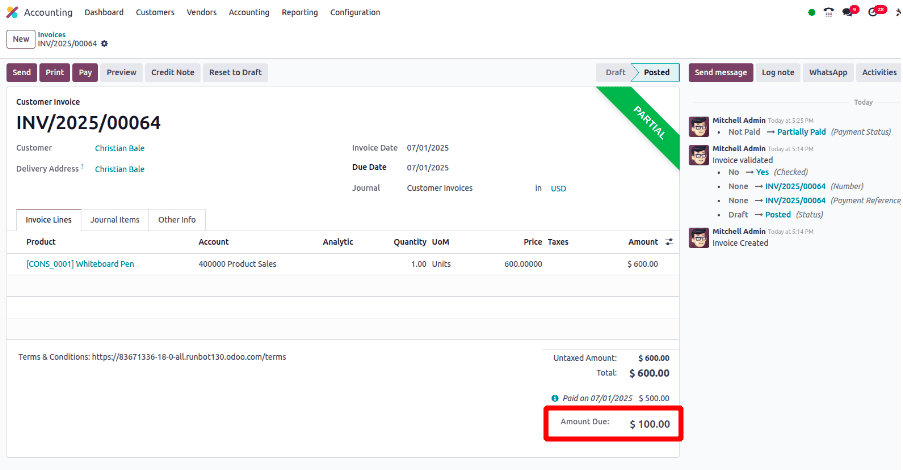
Task: Click the green online status indicator
Action: point(811,12)
